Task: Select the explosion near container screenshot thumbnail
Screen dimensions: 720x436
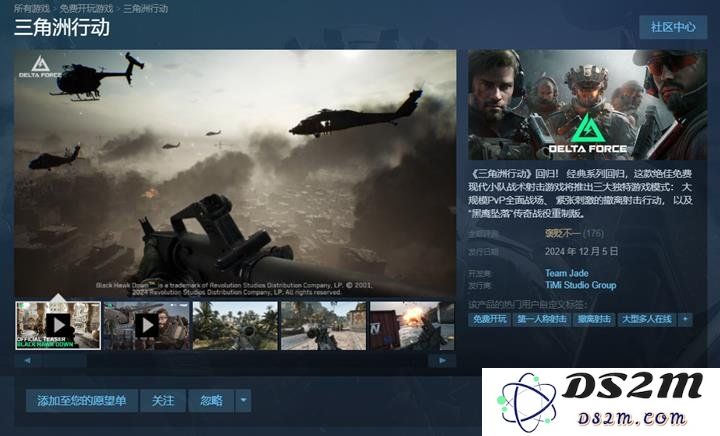Action: (412, 325)
